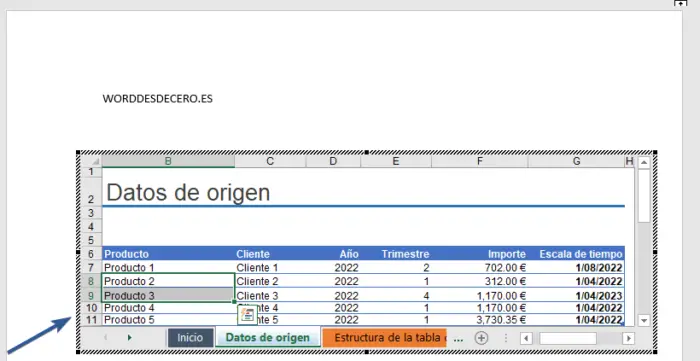
Task: Select the Producto 3 cell
Action: [x=168, y=295]
